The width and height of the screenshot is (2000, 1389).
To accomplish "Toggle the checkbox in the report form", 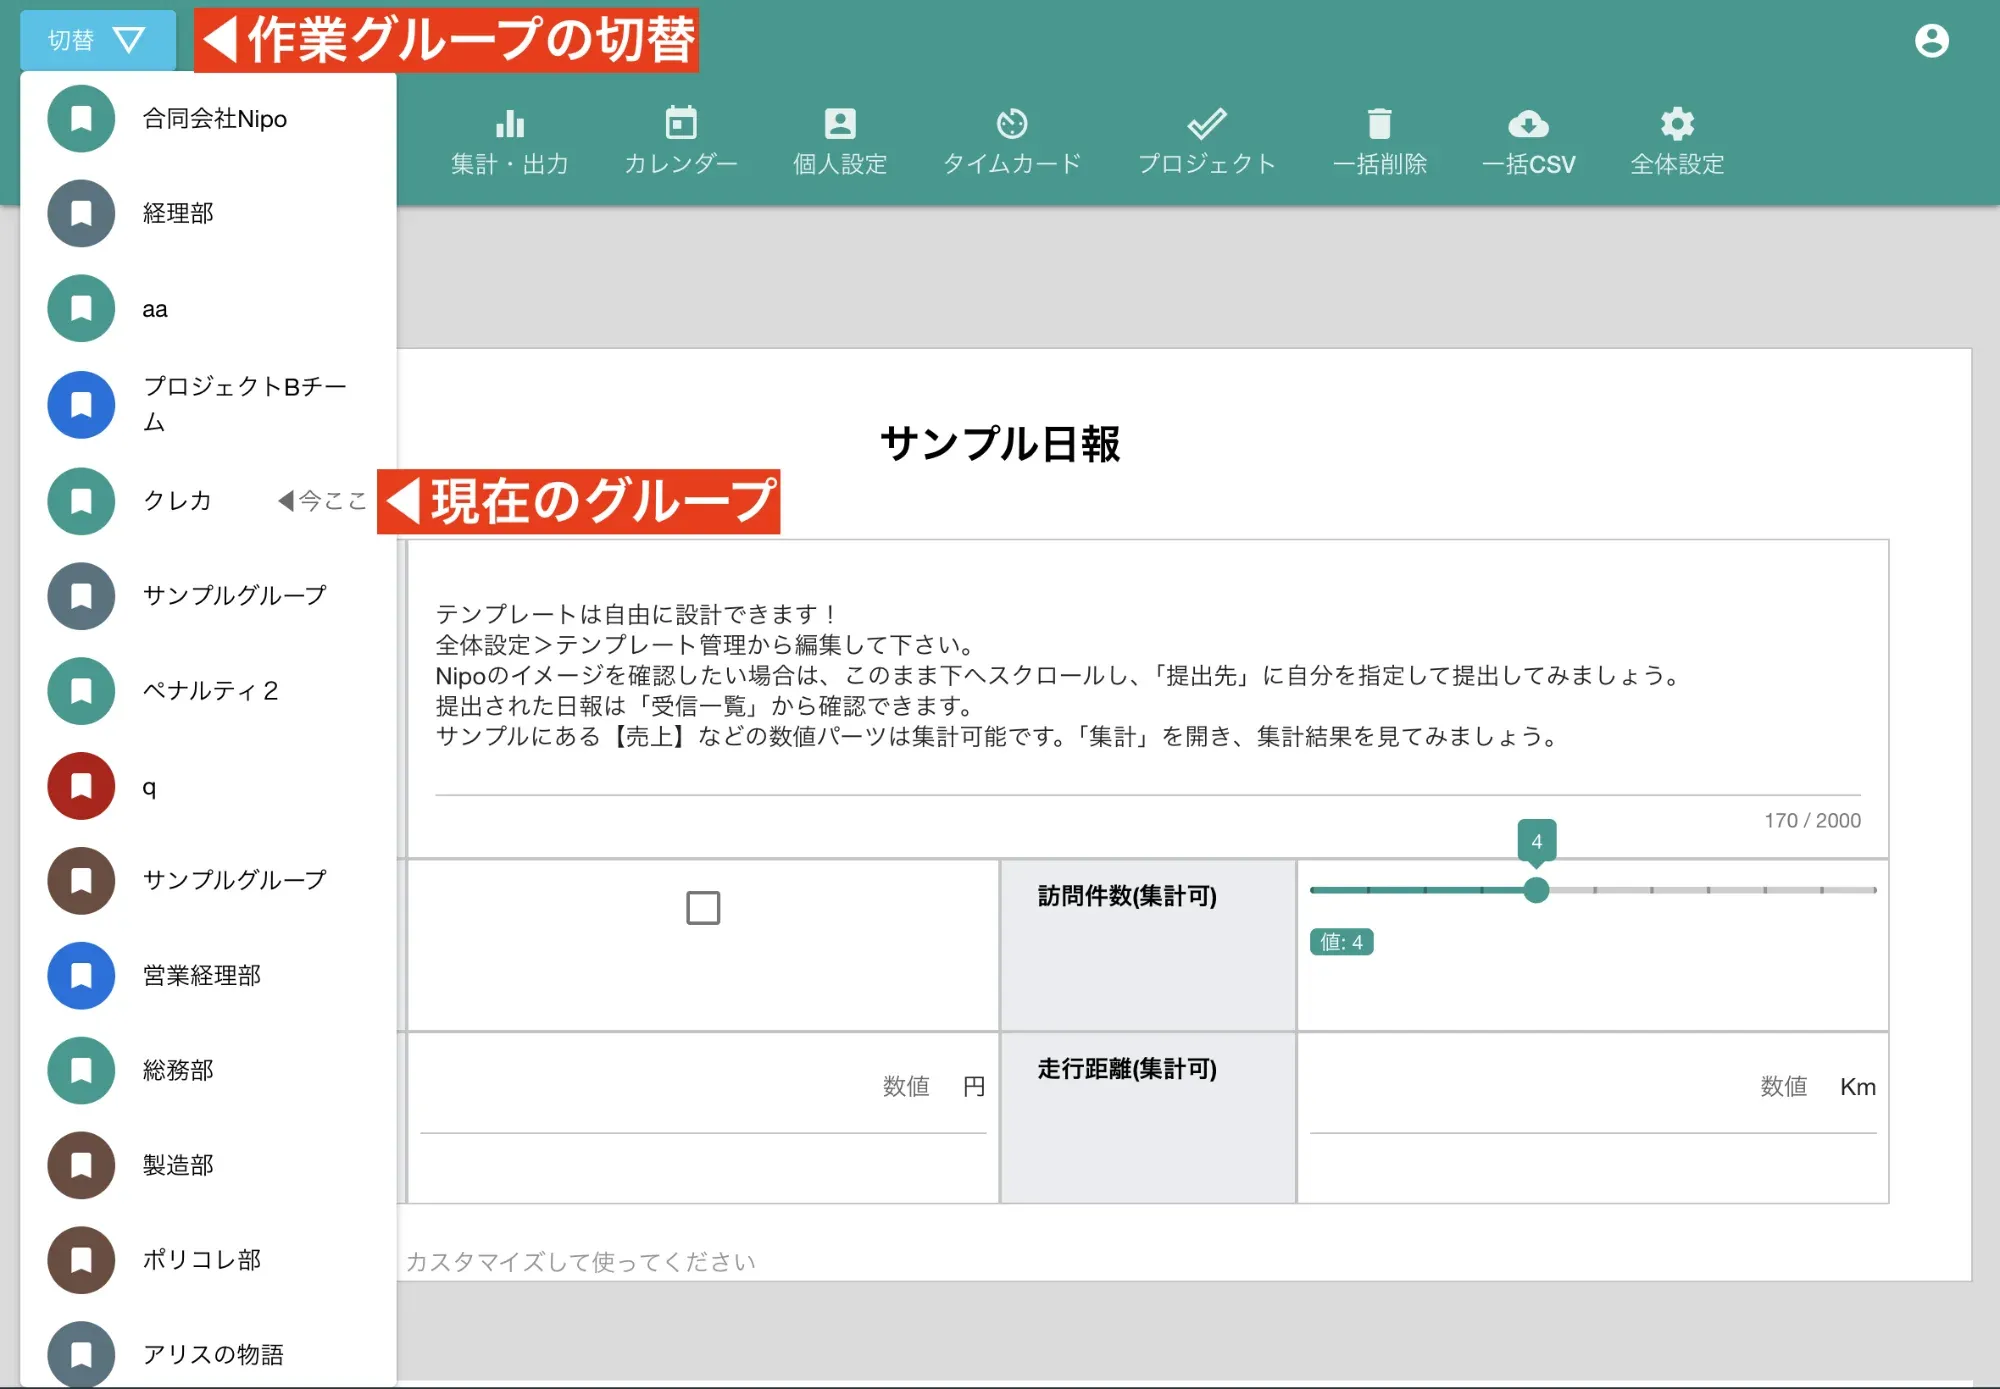I will pyautogui.click(x=703, y=907).
